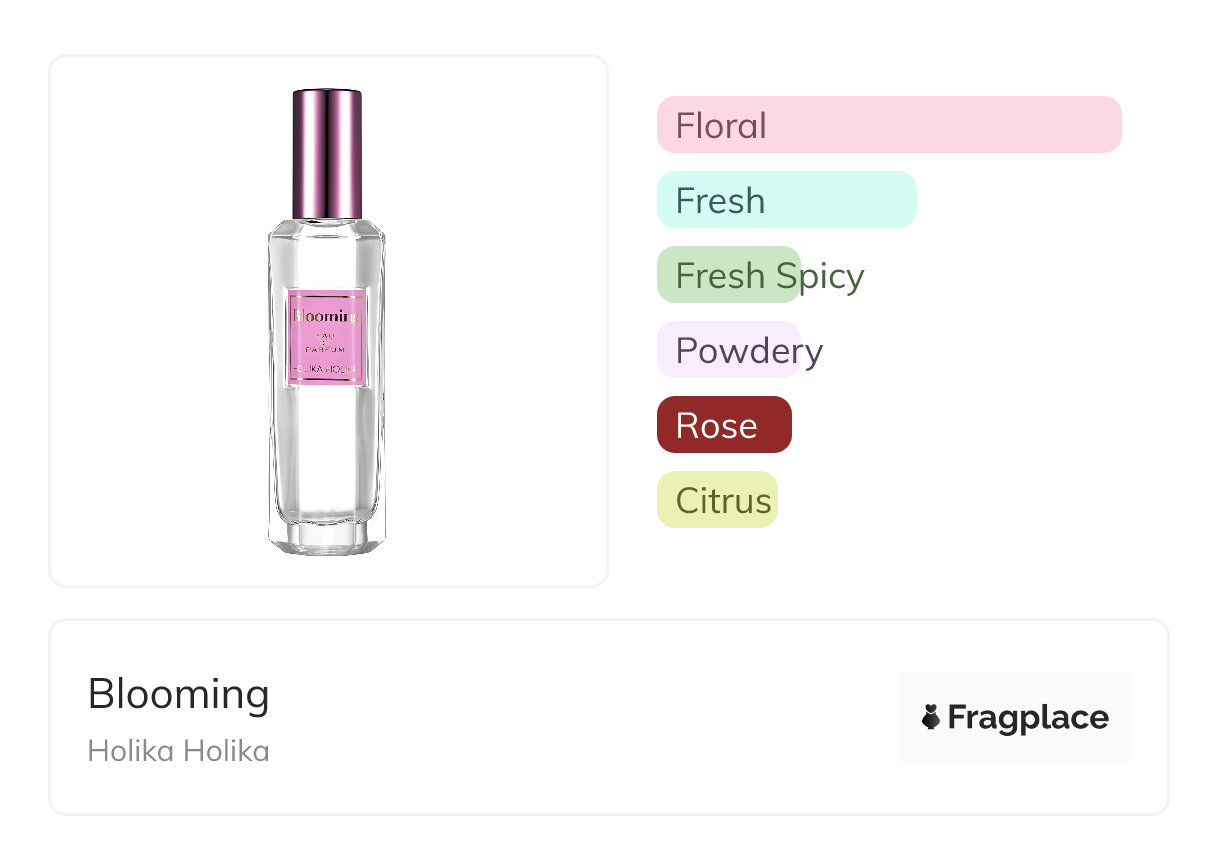This screenshot has width=1218, height=864.
Task: Open the Blooming perfume title
Action: pyautogui.click(x=179, y=694)
